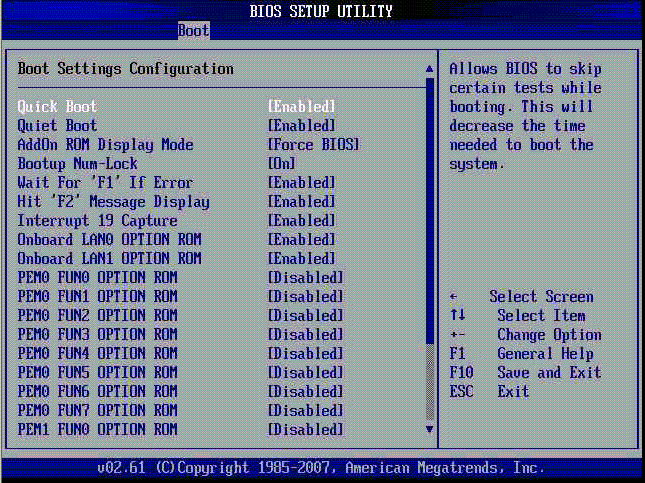Toggle PEM0 FUN0 OPTION ROM [Disabled] value
The height and width of the screenshot is (483, 645).
click(x=306, y=278)
